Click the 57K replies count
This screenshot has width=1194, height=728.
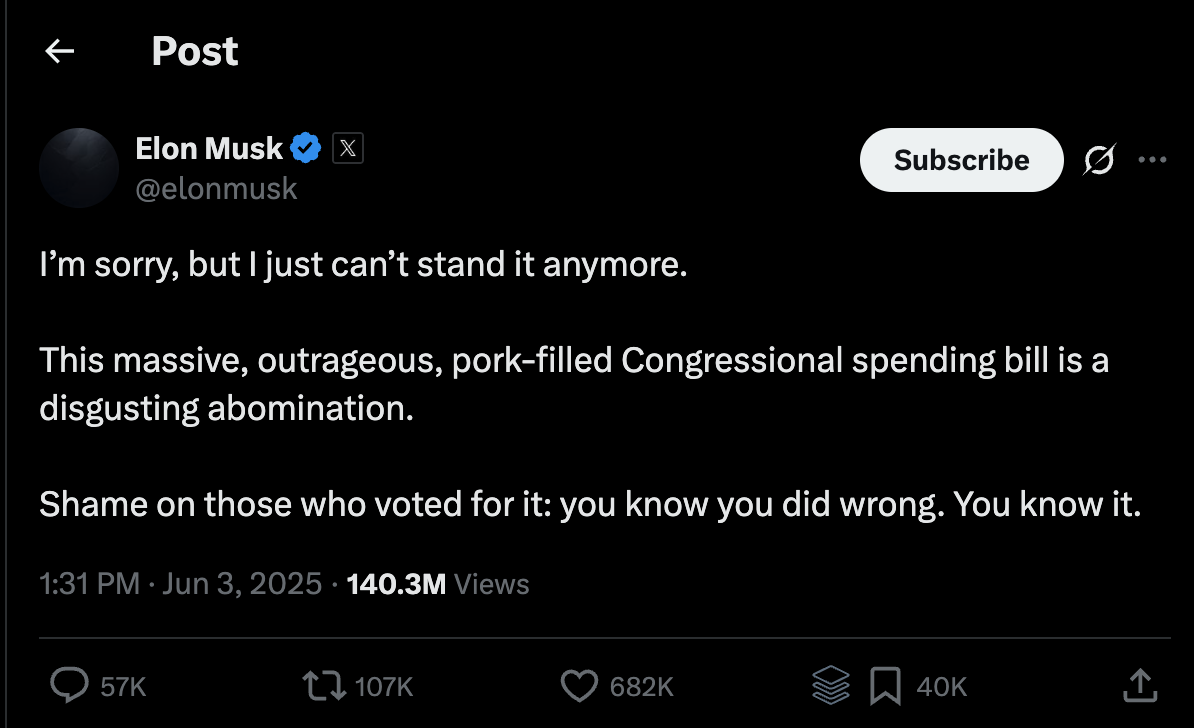(123, 687)
